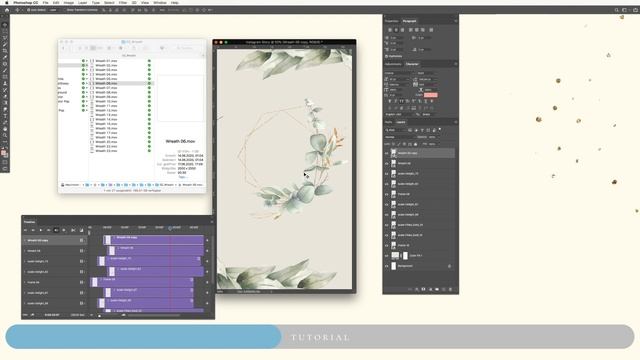Select the Move tool in the toolbar
640x360 pixels.
tap(5, 24)
